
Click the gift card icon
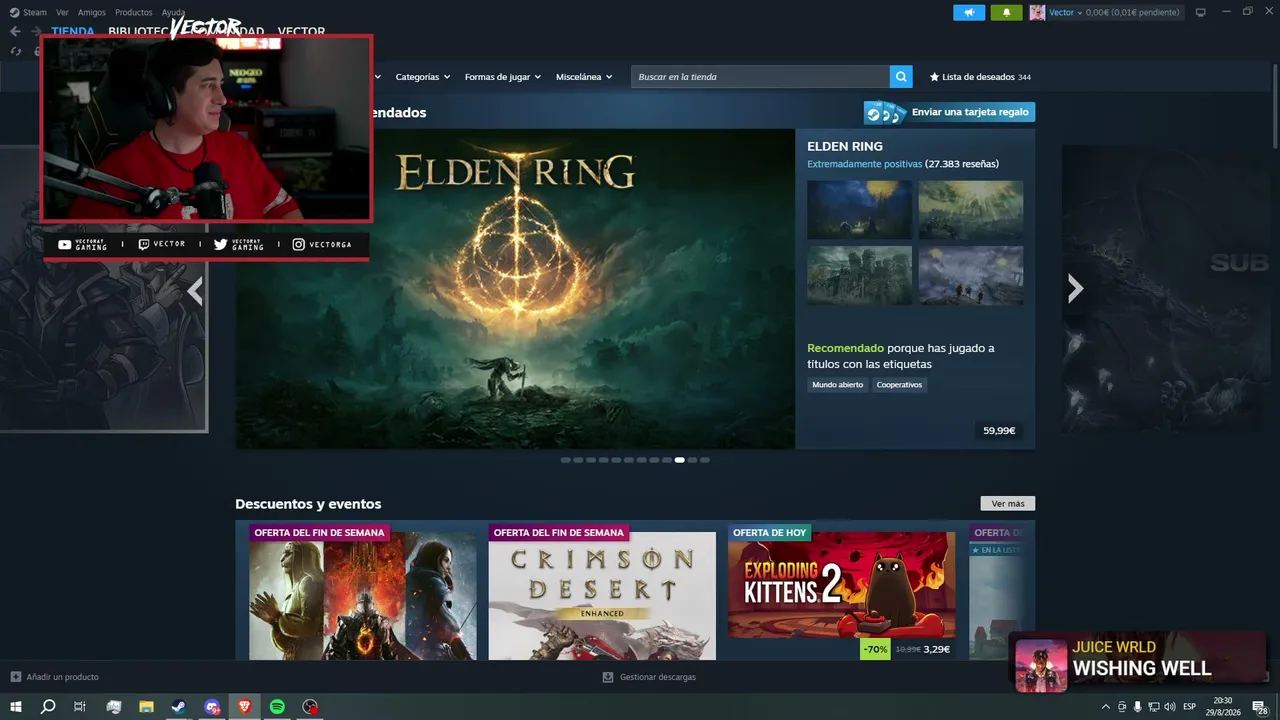tap(886, 112)
